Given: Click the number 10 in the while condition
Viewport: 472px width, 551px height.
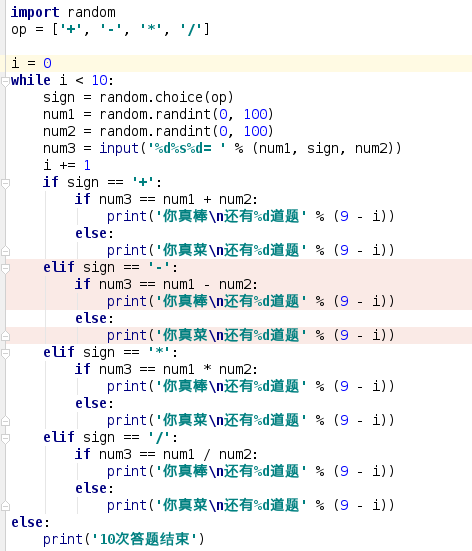Looking at the screenshot, I should tap(99, 80).
